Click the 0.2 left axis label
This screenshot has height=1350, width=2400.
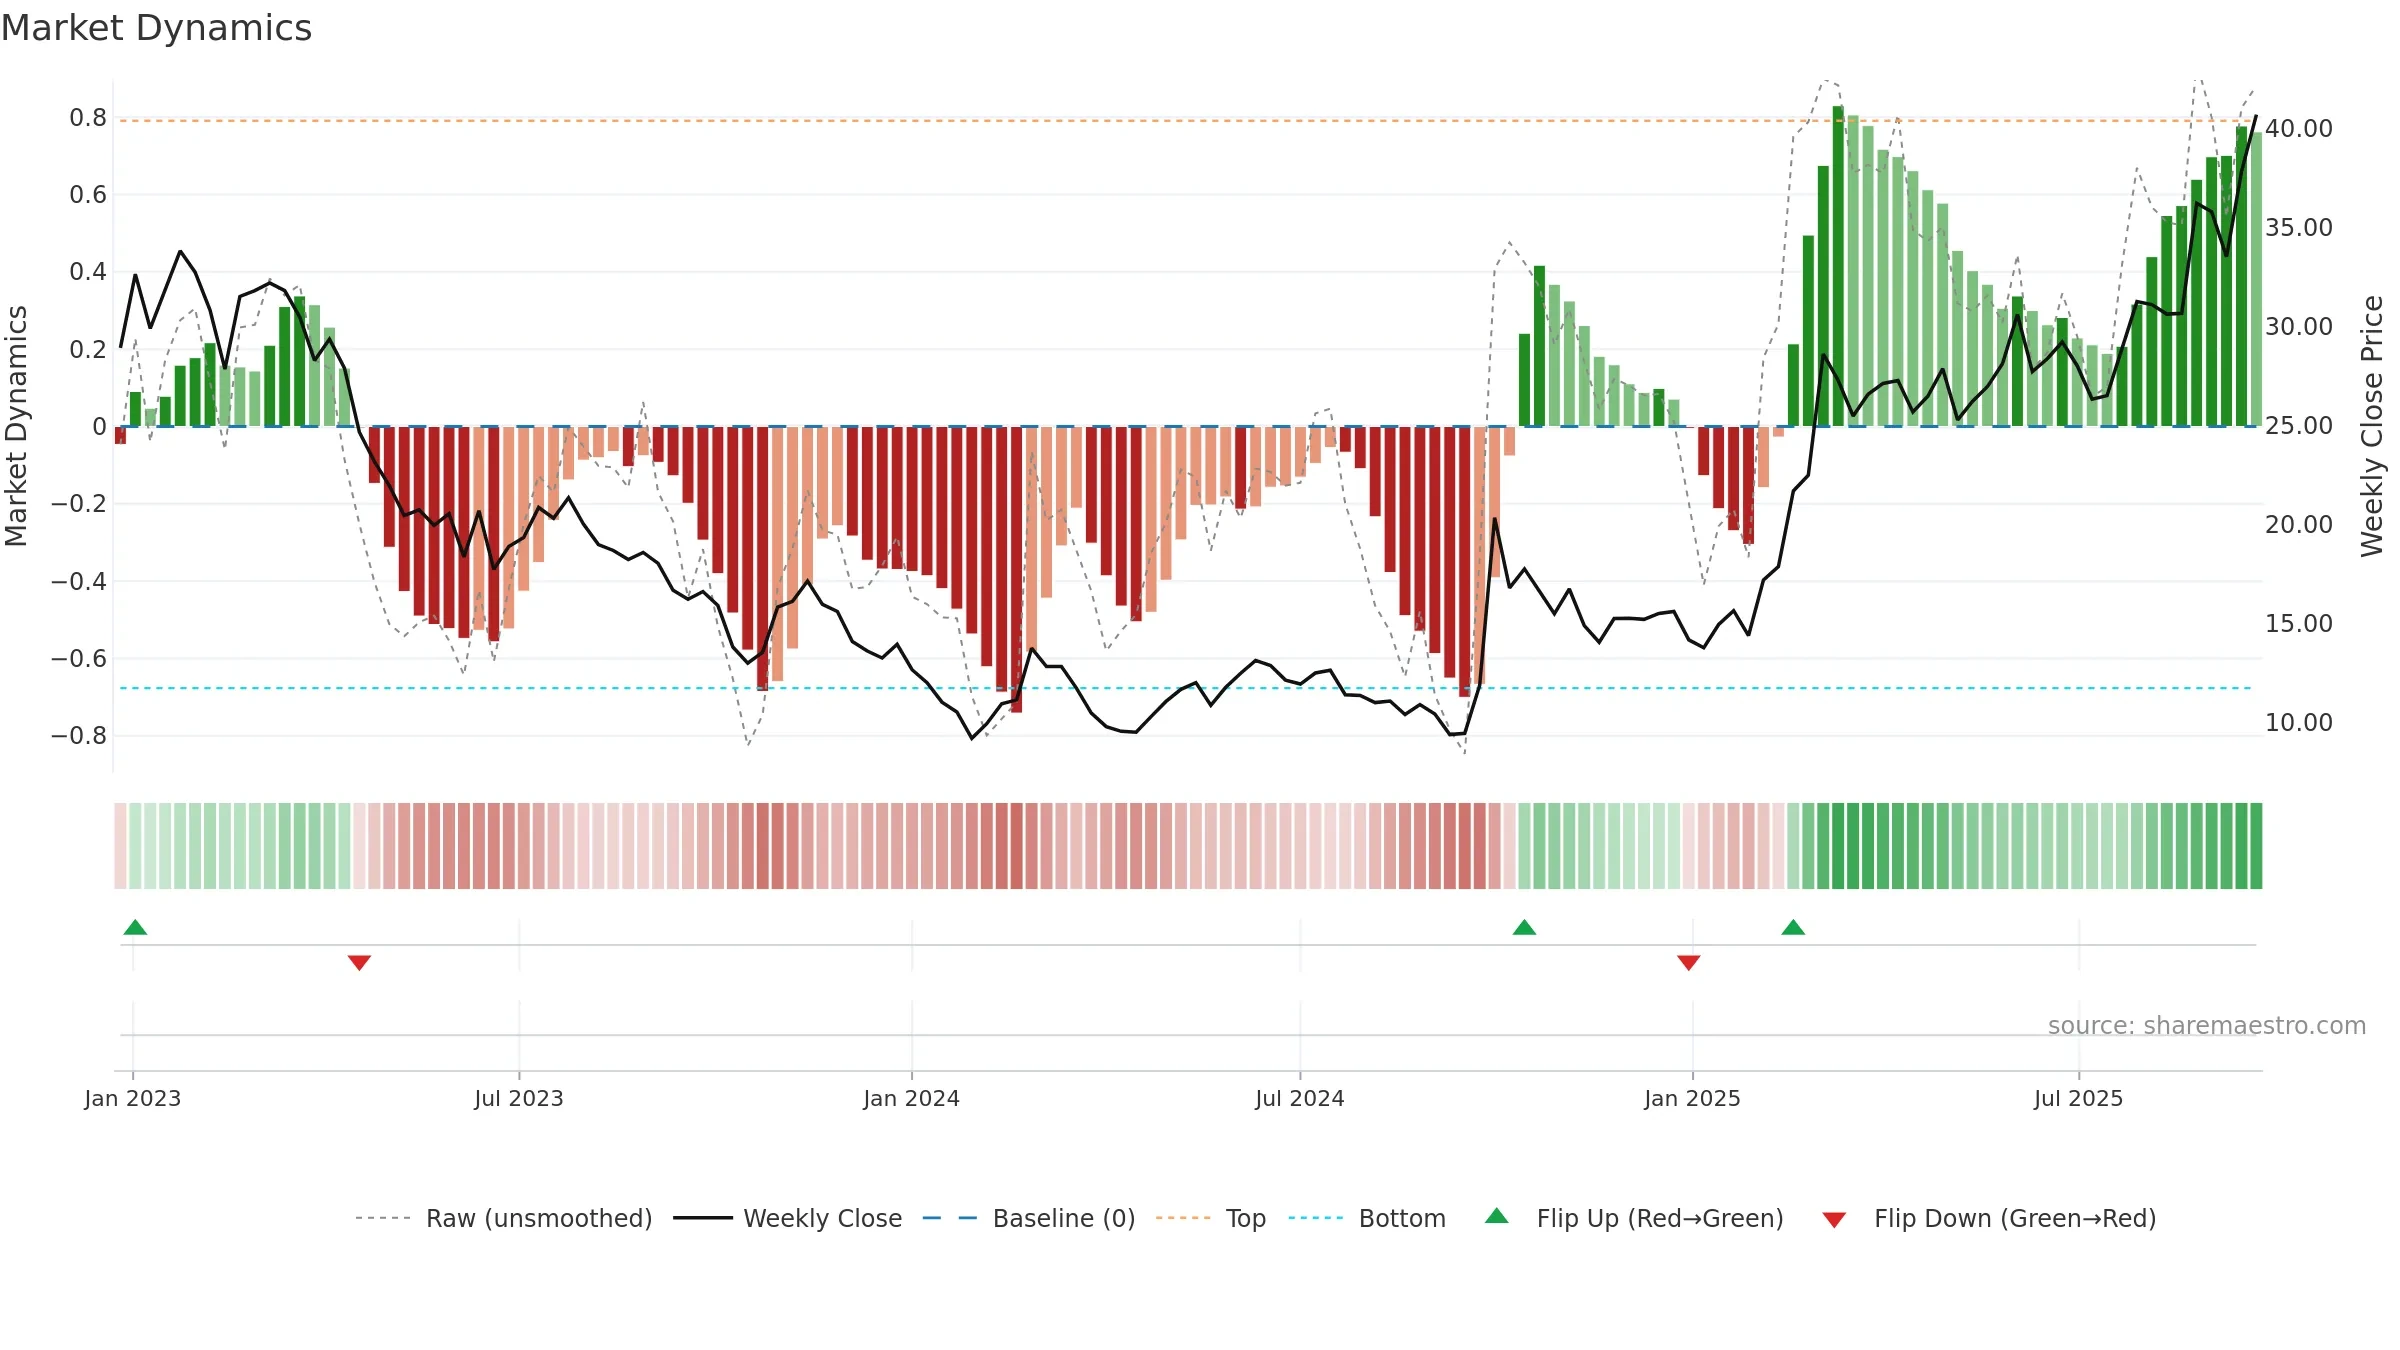pos(88,350)
